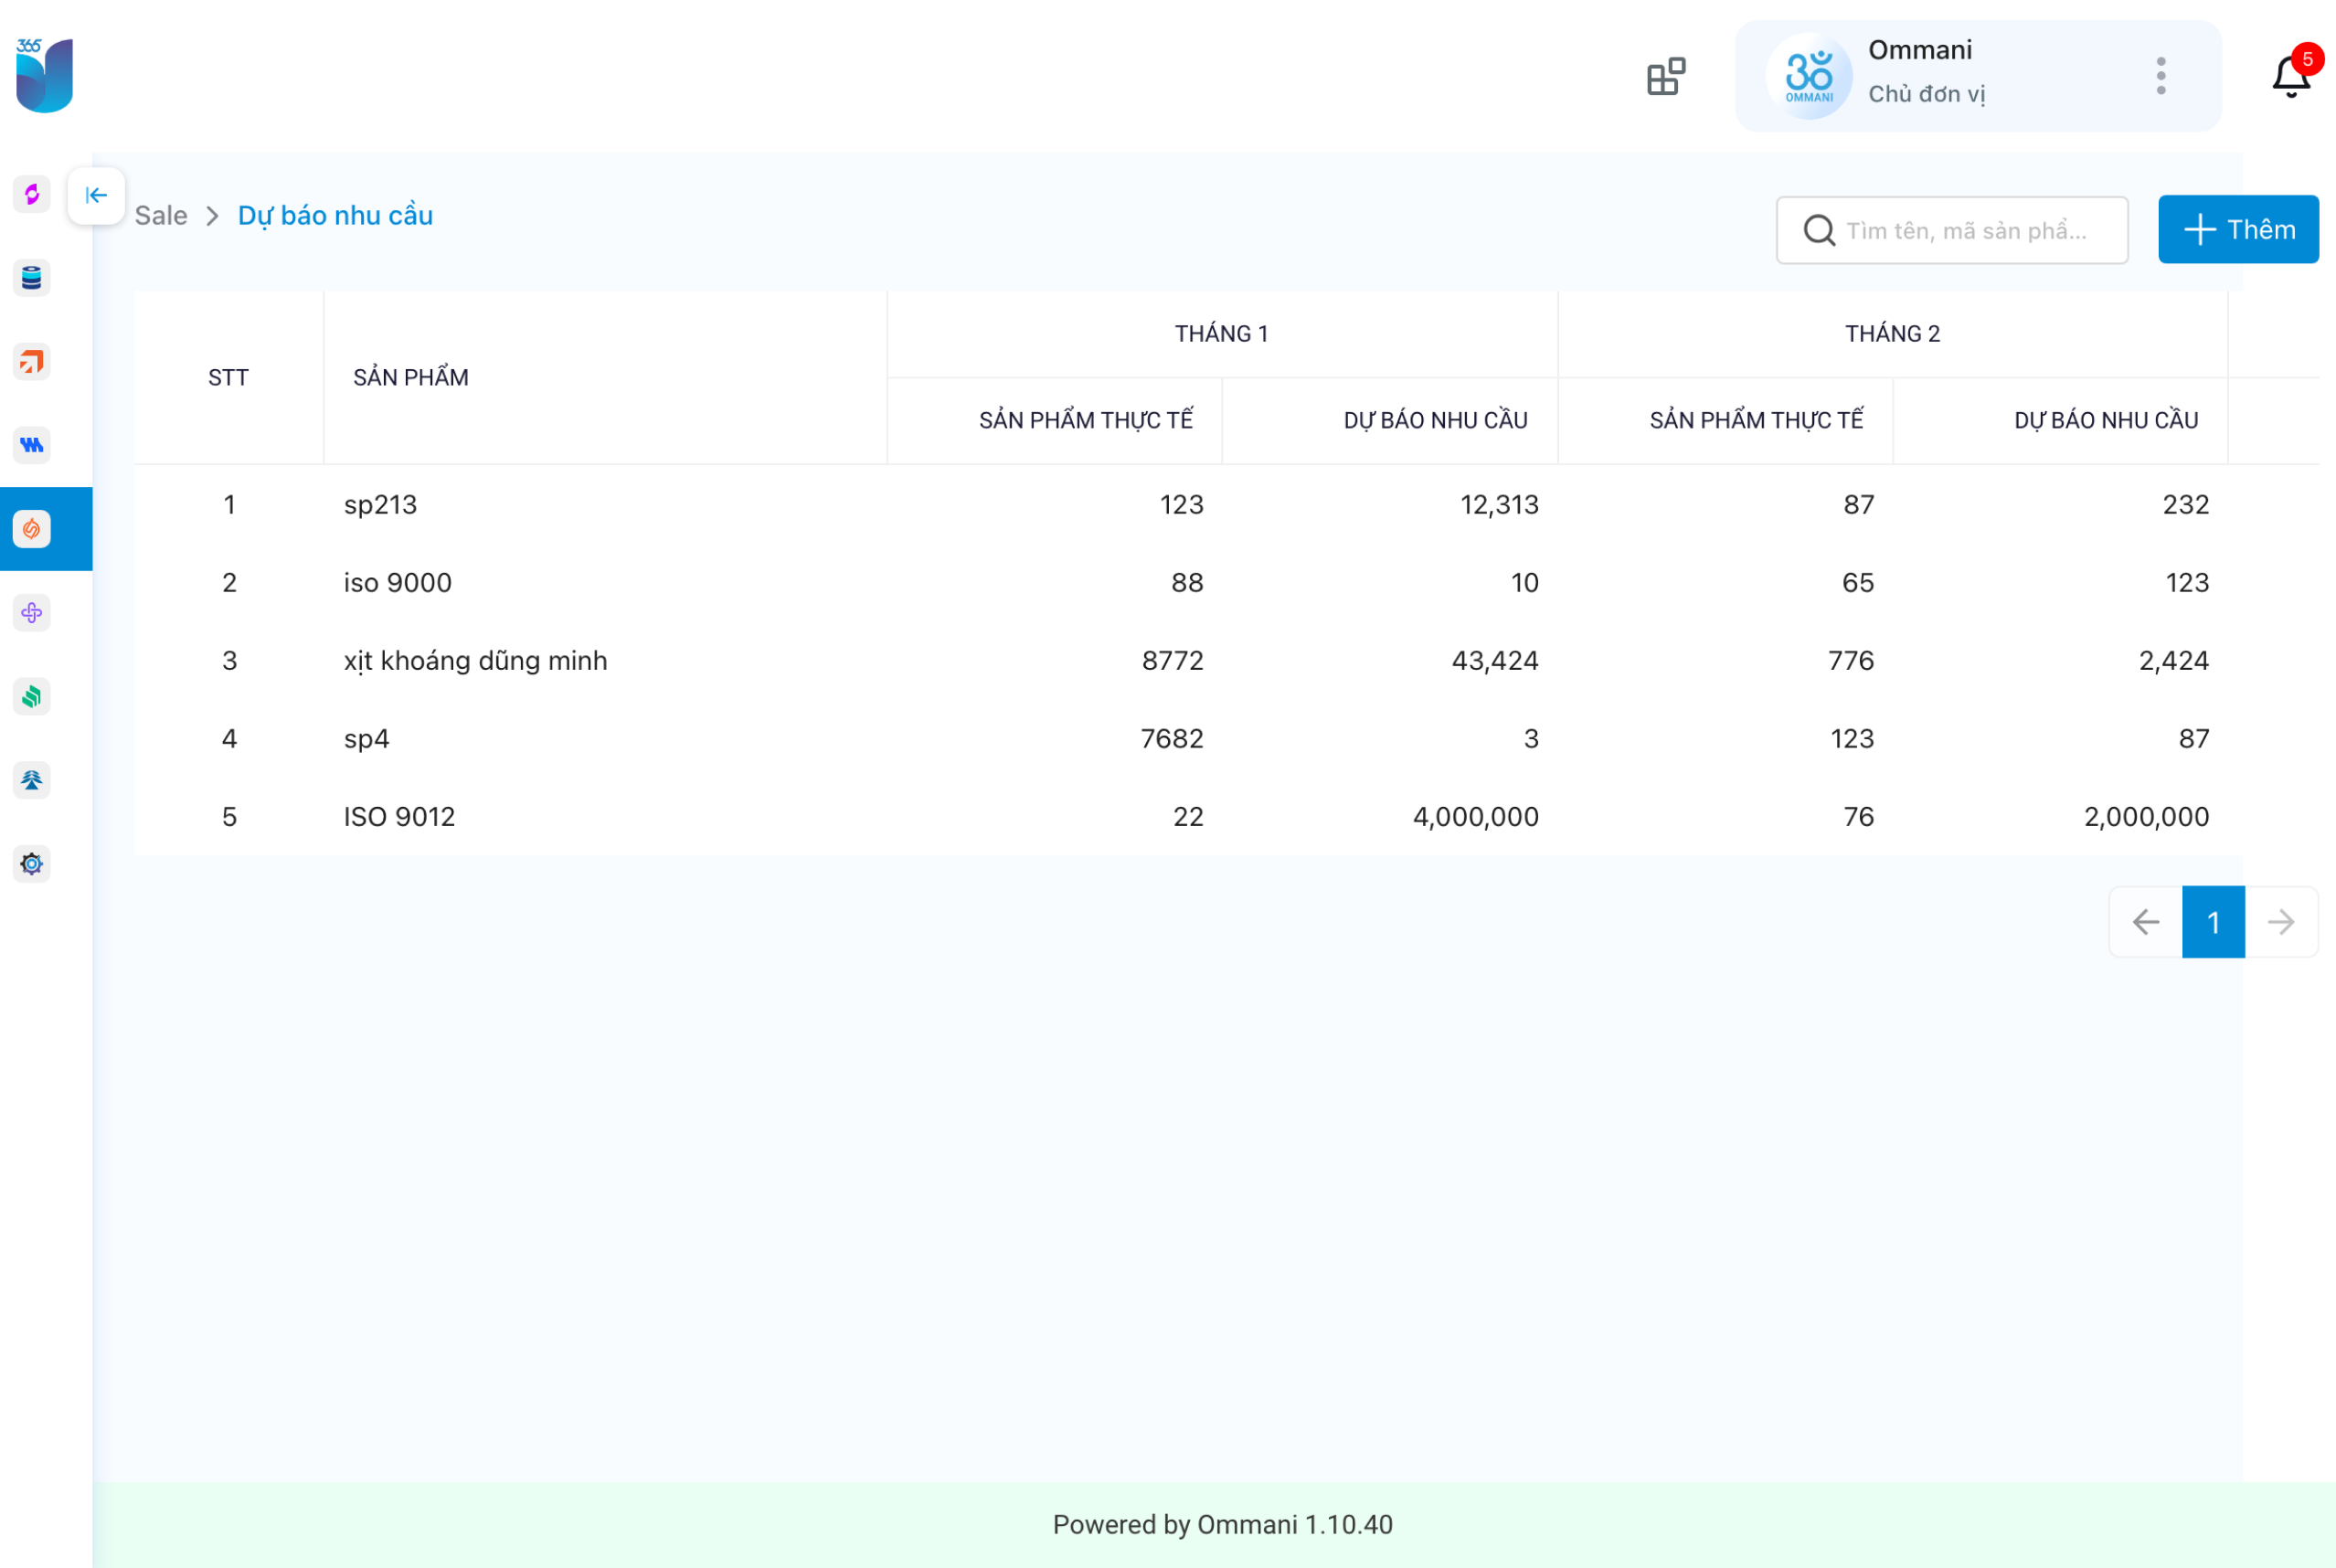Open the notifications bell
Image resolution: width=2336 pixels, height=1568 pixels.
[2290, 77]
